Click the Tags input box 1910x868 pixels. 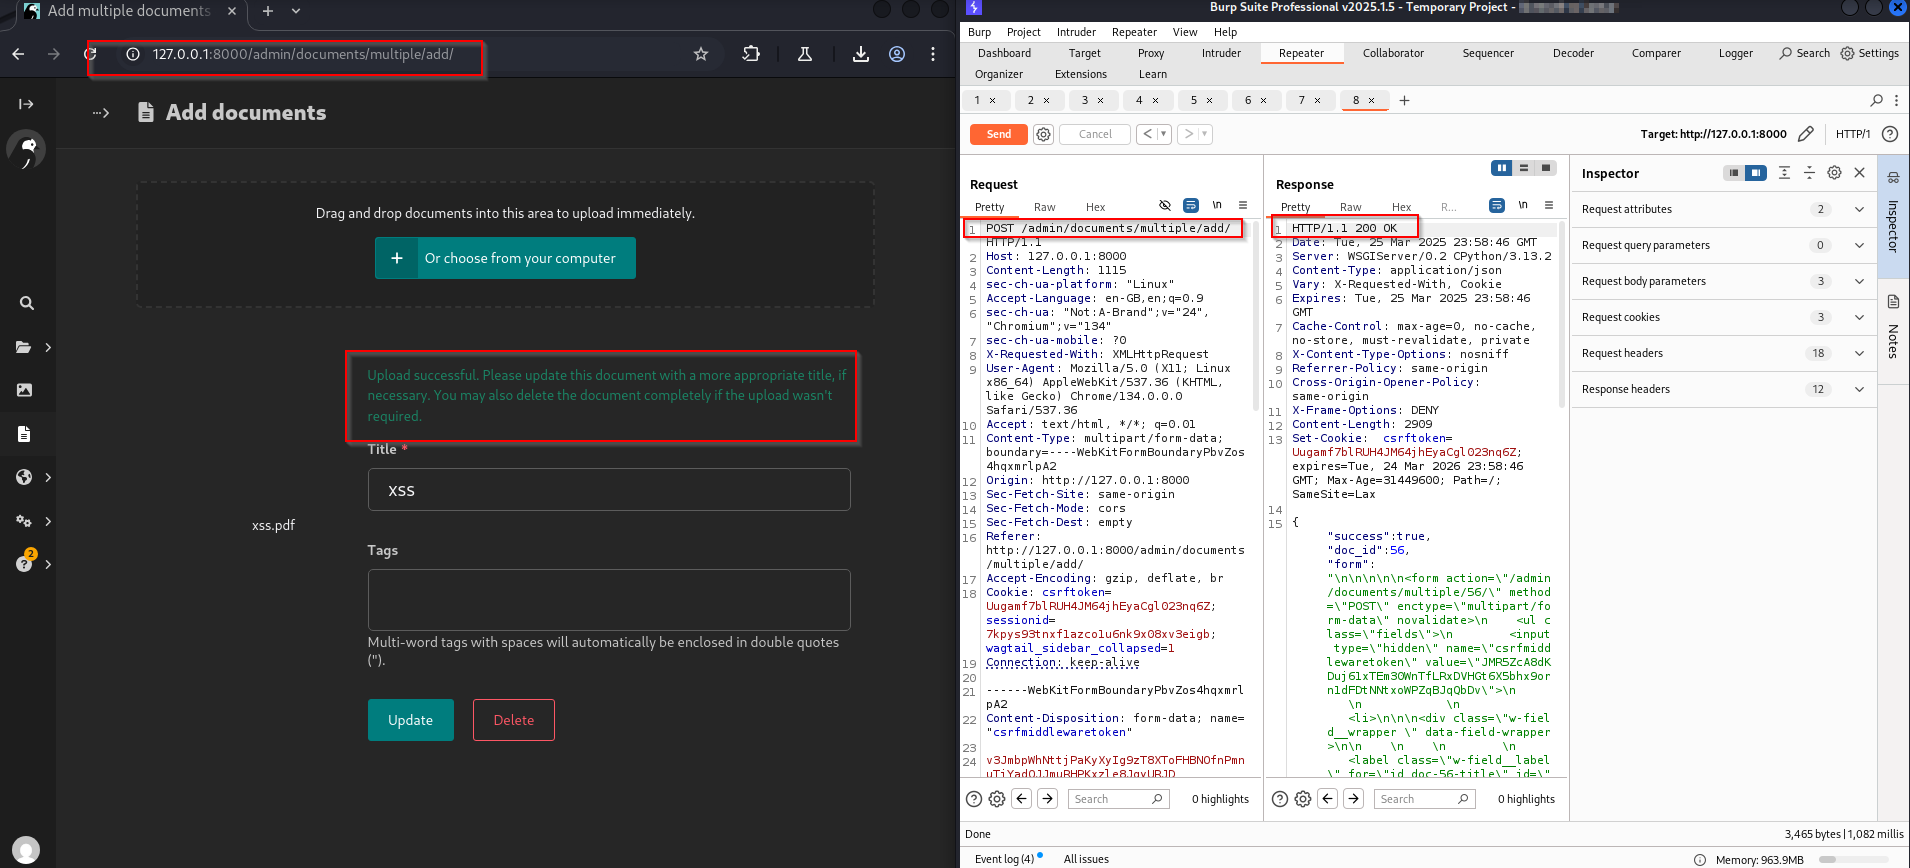click(609, 600)
